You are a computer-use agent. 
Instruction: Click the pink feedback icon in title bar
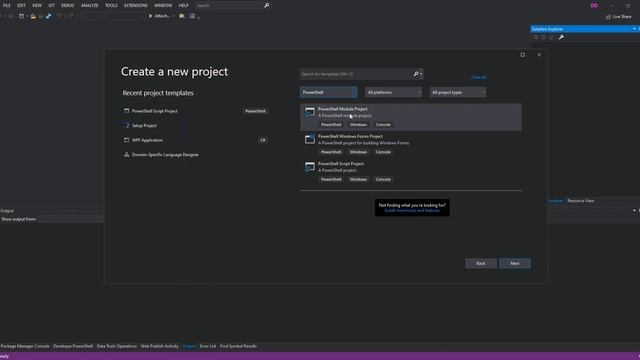click(594, 5)
